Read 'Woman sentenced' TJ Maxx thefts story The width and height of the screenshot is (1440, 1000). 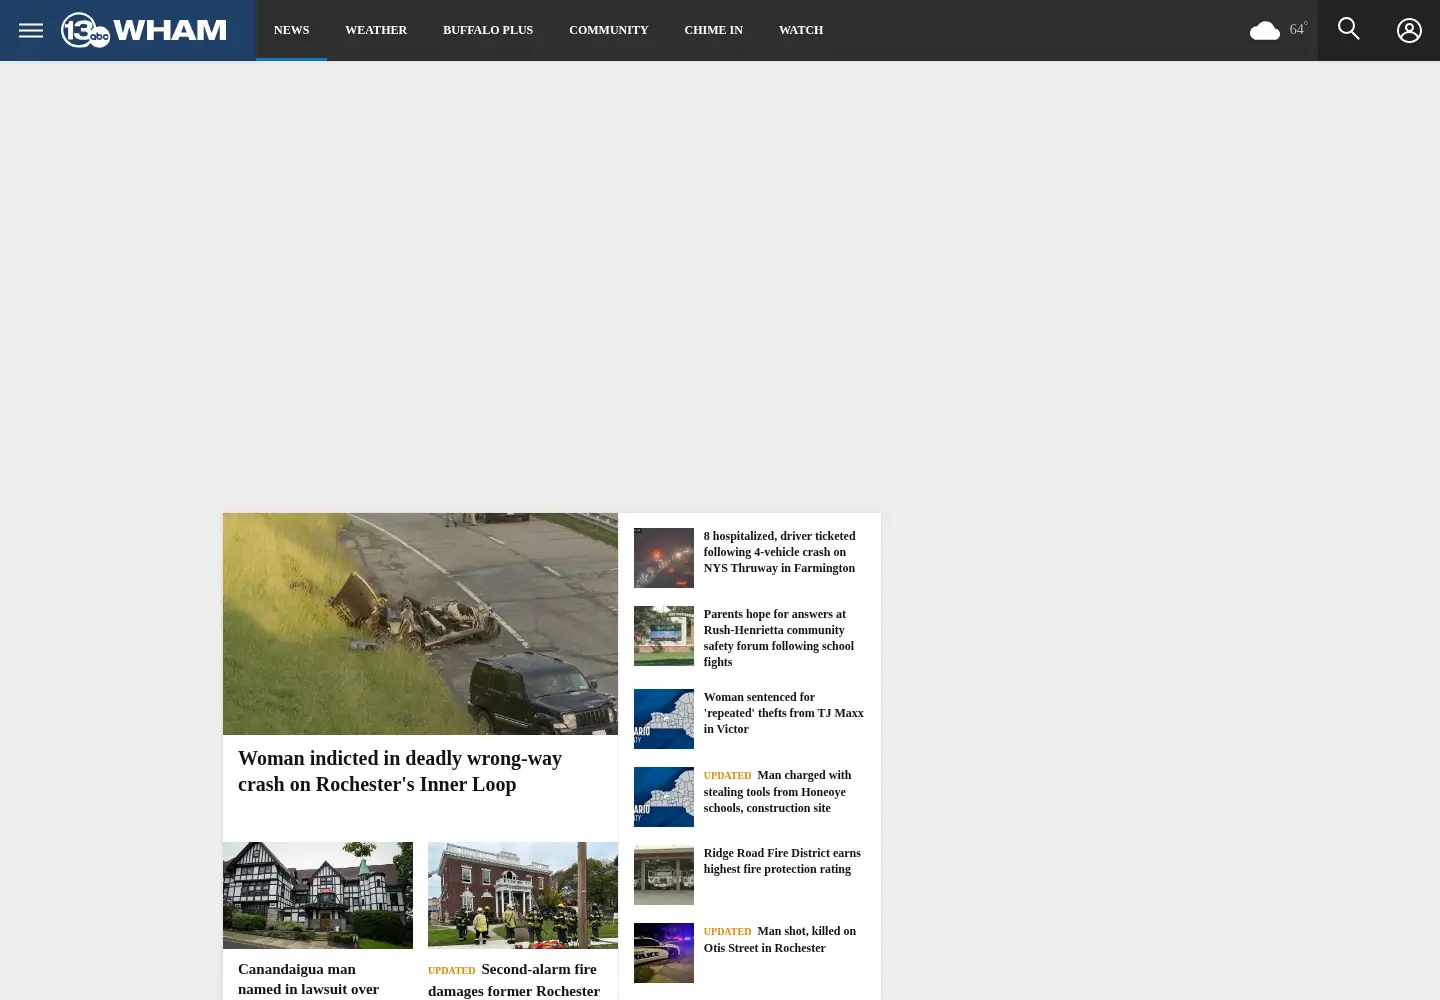point(784,713)
